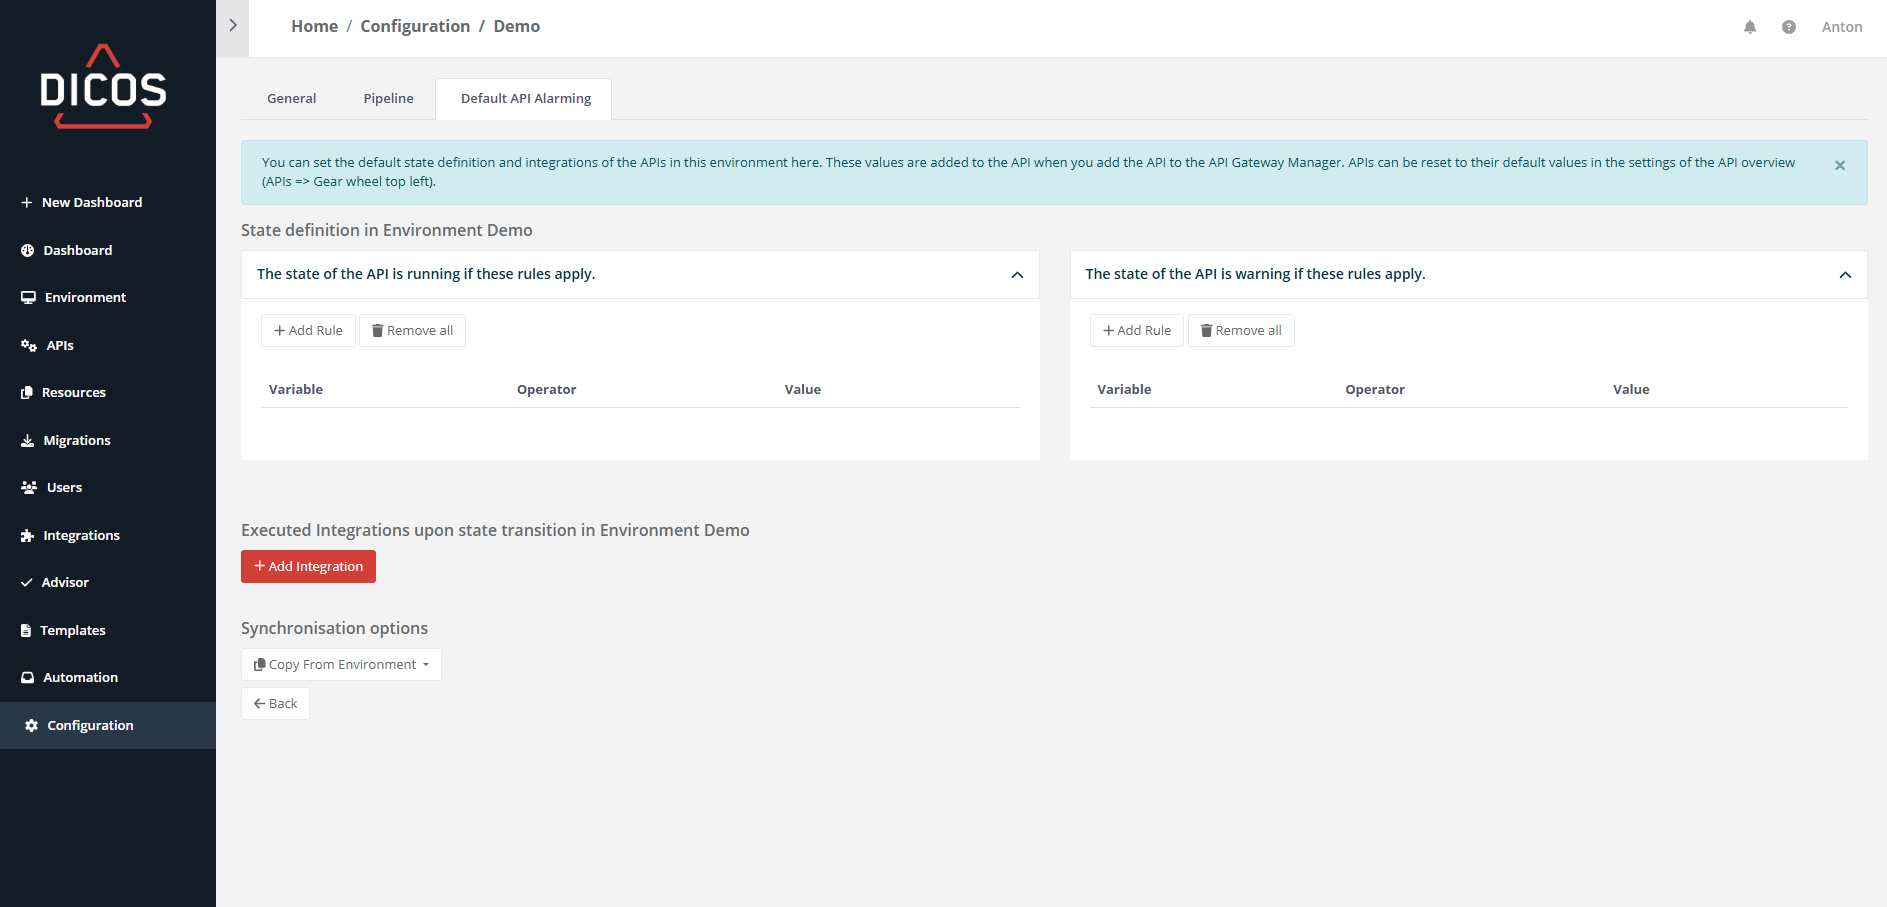The width and height of the screenshot is (1887, 907).
Task: Switch to the Pipeline tab
Action: click(388, 99)
